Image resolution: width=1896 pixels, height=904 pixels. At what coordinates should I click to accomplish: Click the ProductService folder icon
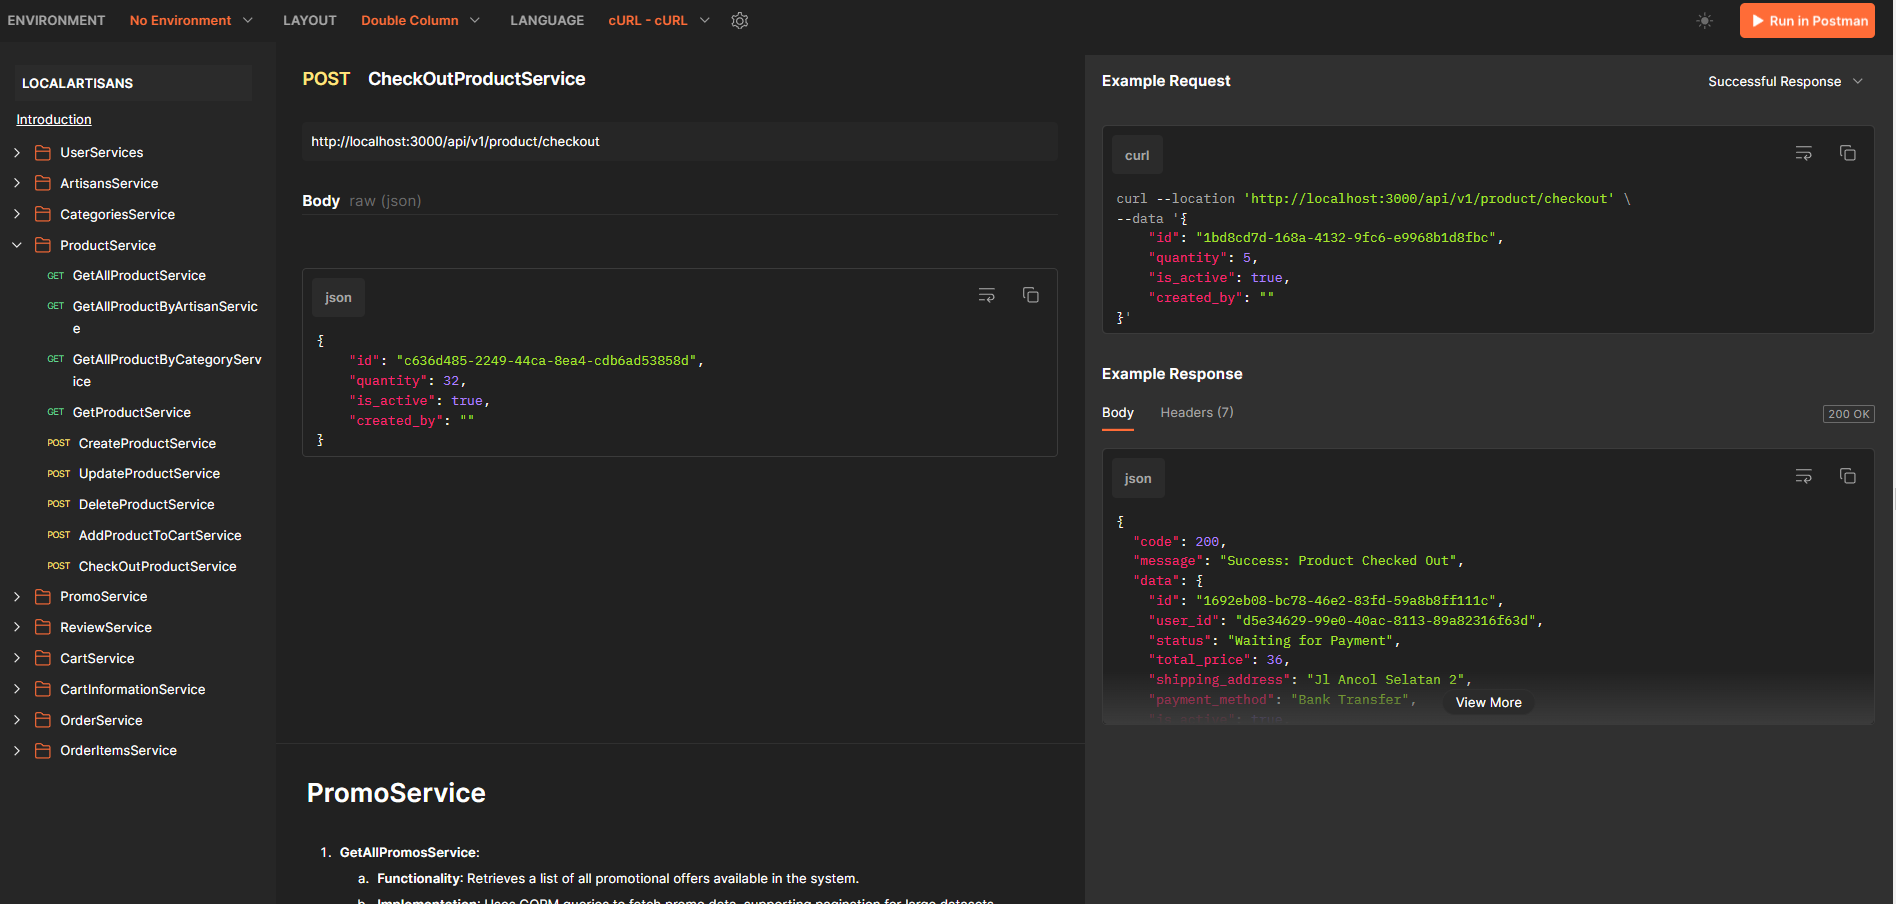point(43,245)
